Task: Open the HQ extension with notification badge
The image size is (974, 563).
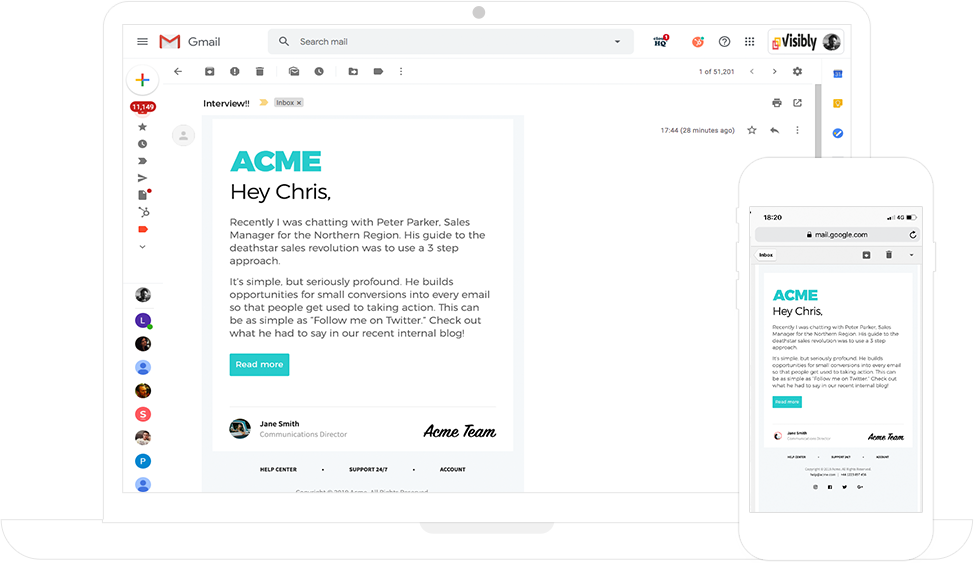Action: click(x=661, y=41)
